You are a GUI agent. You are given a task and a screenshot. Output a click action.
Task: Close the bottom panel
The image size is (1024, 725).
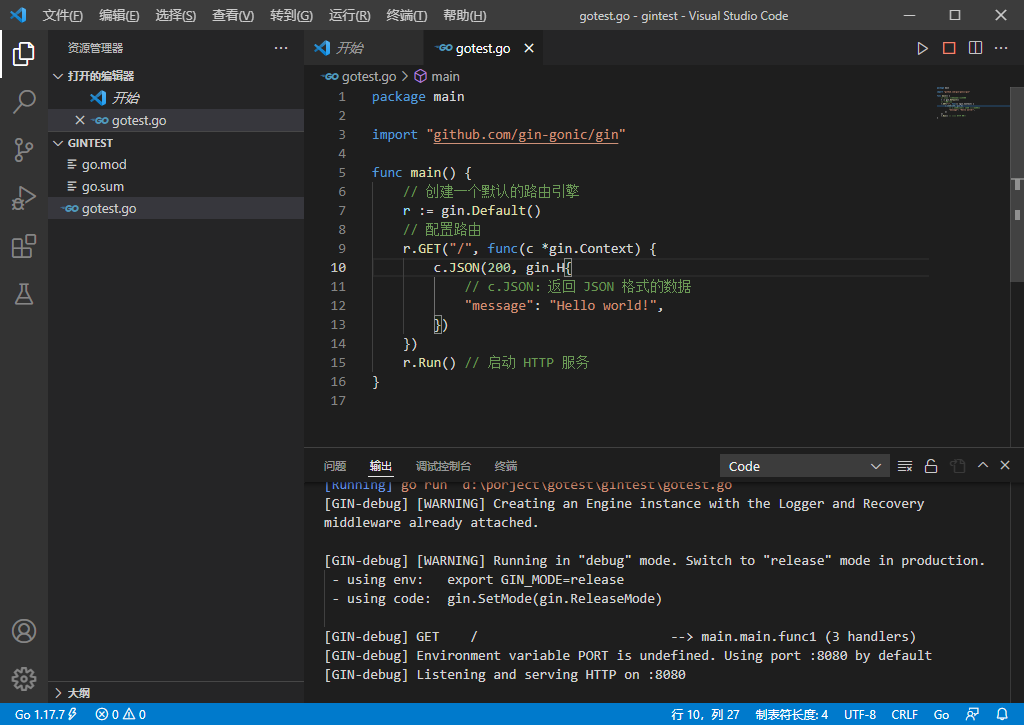1005,466
